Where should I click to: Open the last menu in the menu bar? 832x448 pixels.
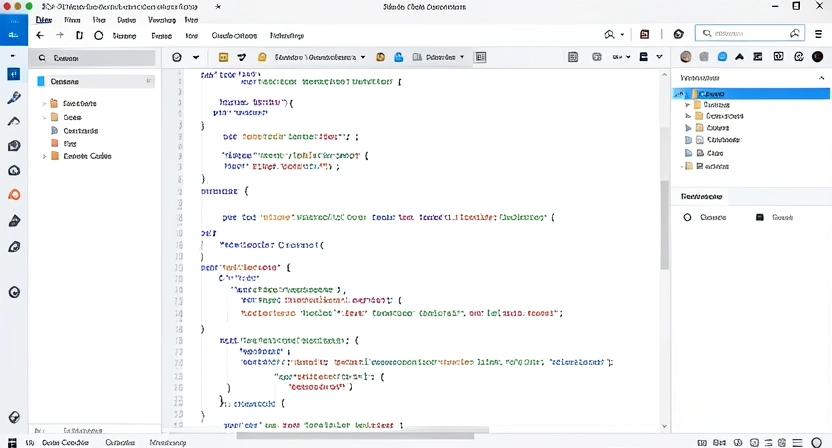[x=191, y=20]
